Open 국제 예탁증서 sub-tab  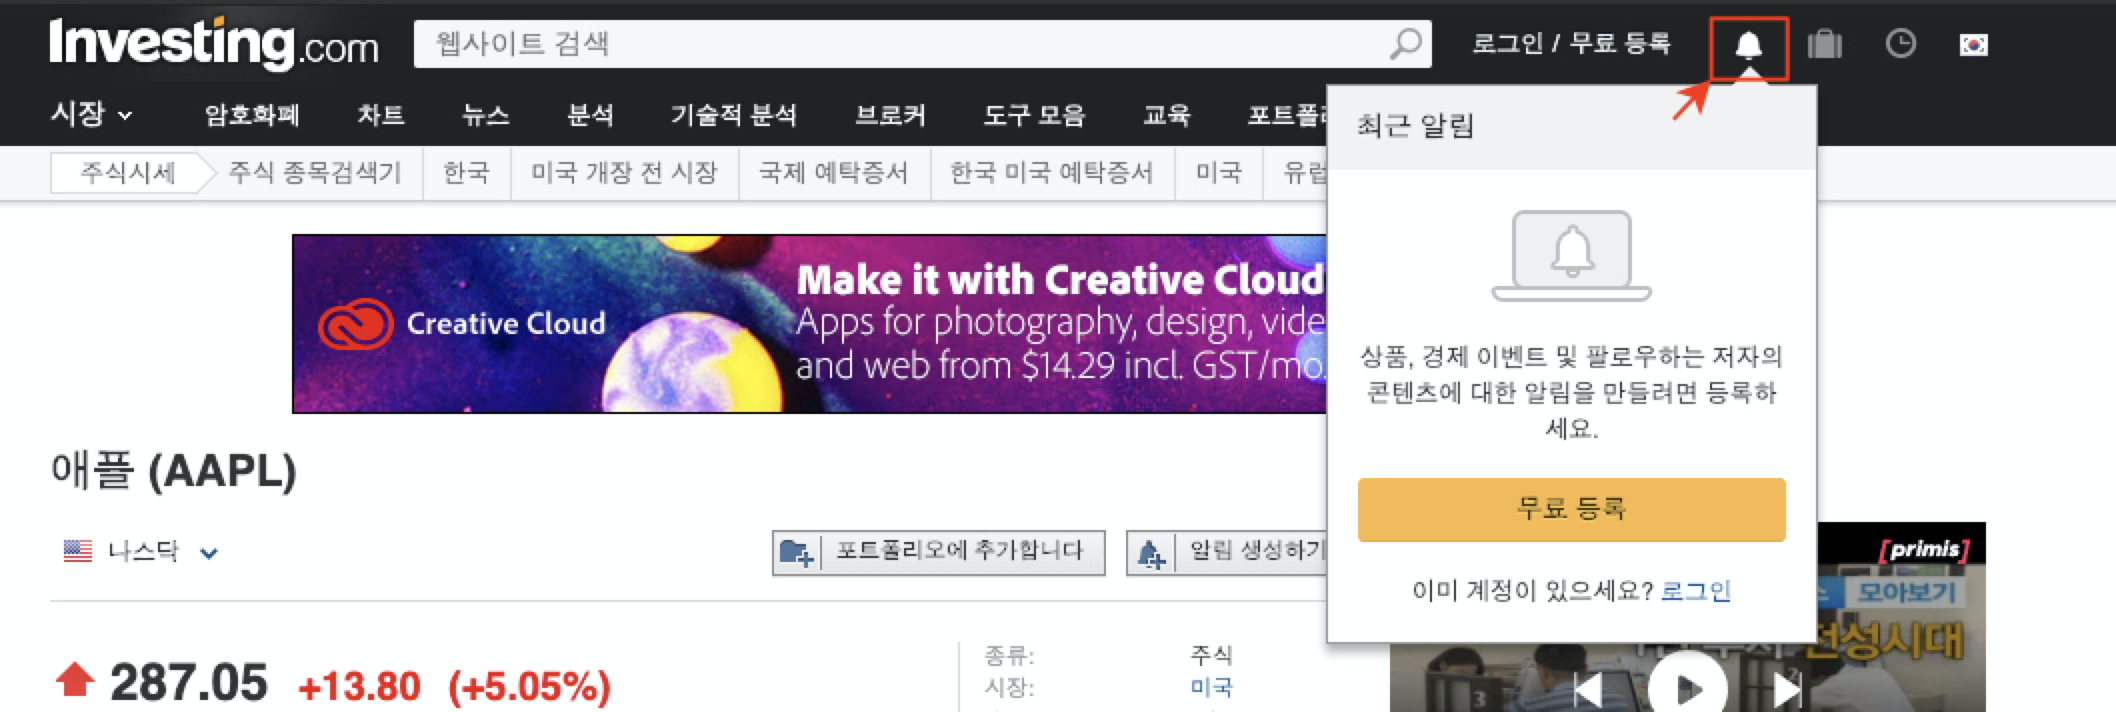tap(834, 173)
